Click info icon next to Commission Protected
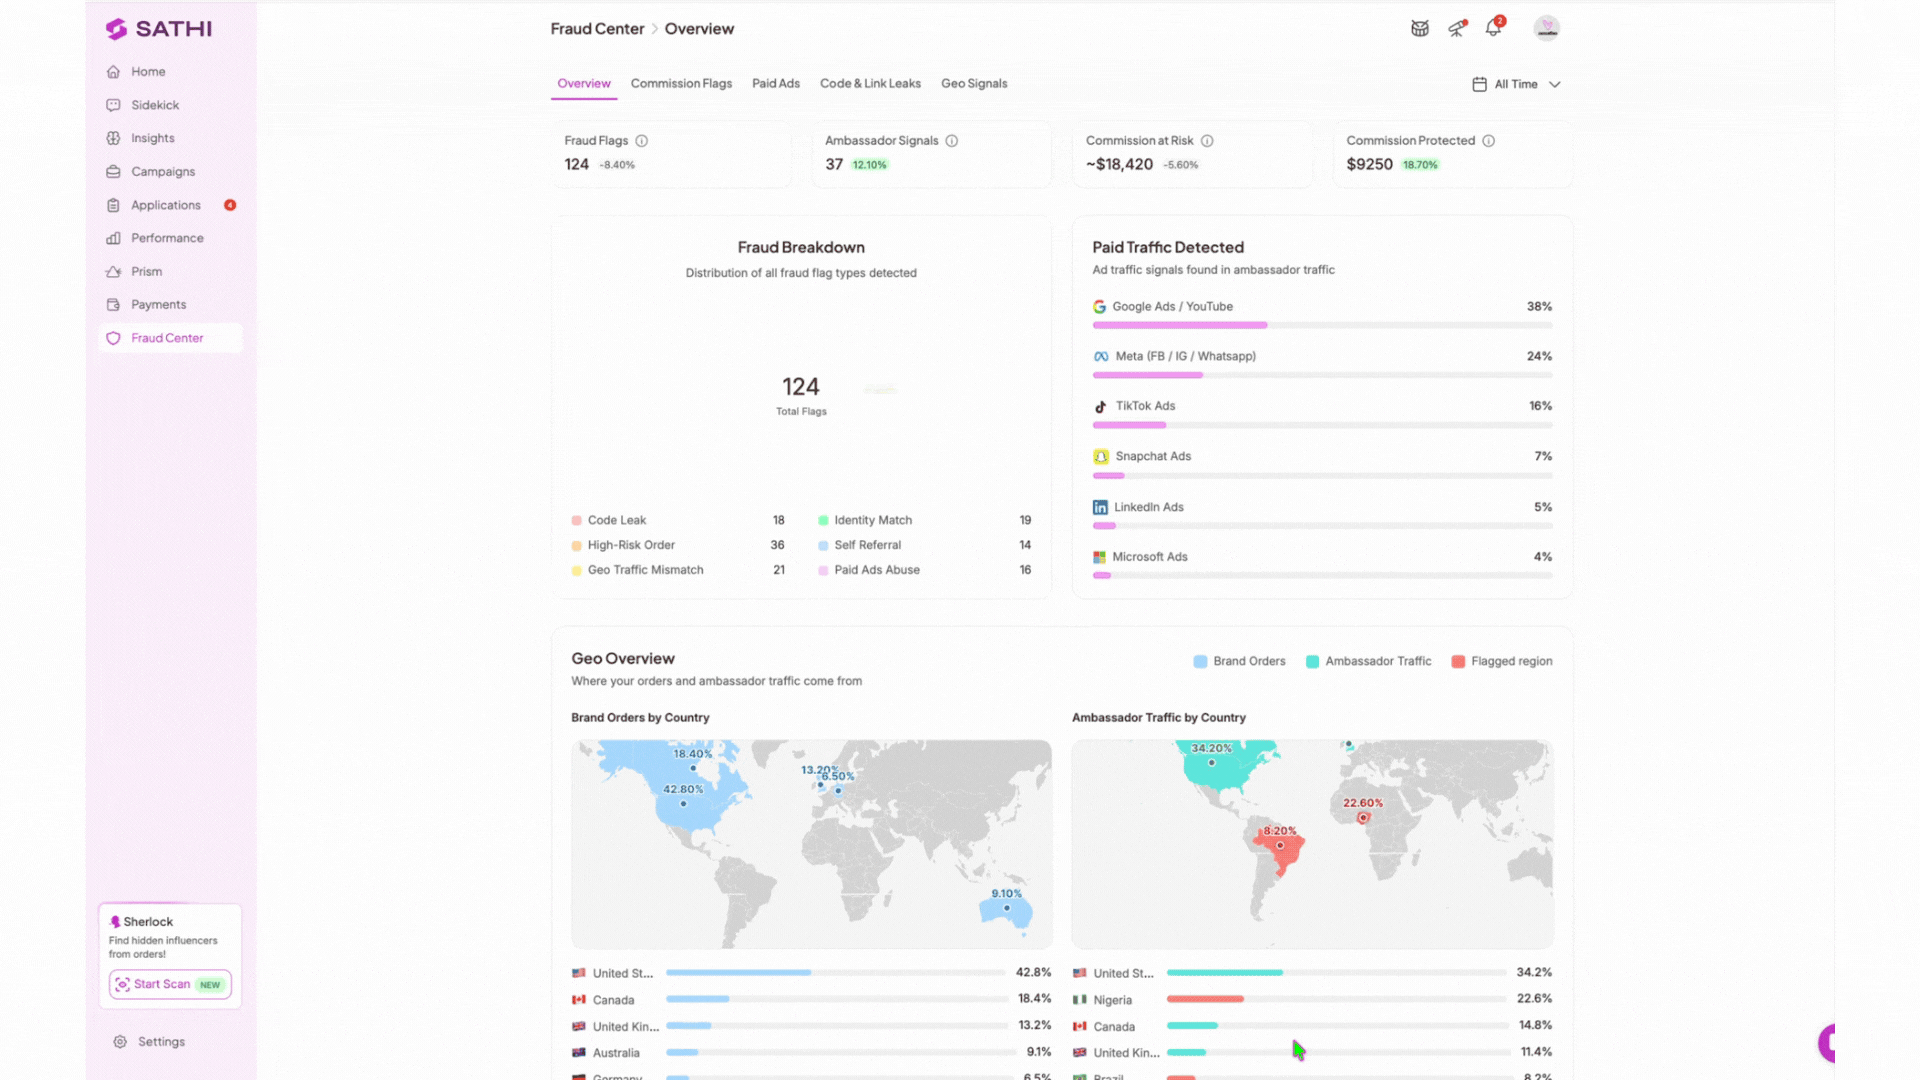The image size is (1920, 1080). (1488, 141)
